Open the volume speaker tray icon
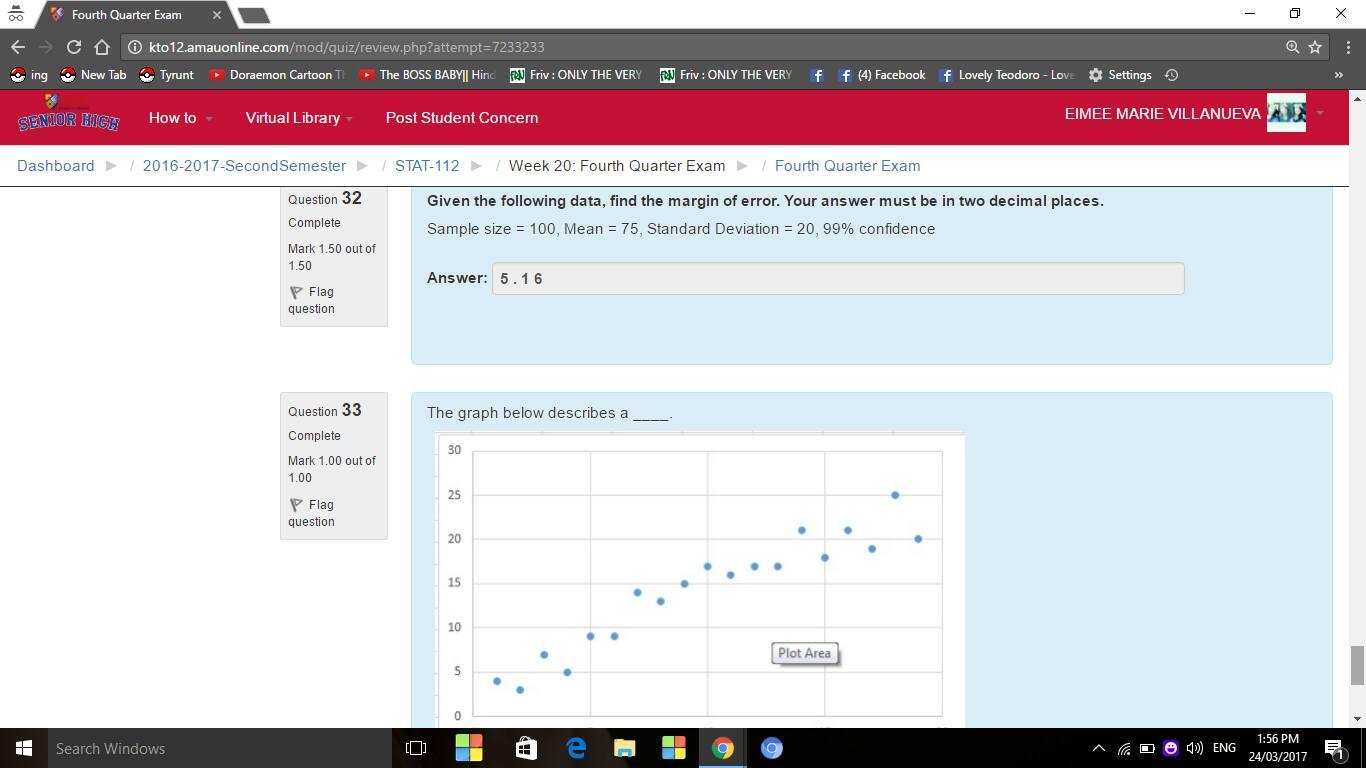 coord(1194,748)
